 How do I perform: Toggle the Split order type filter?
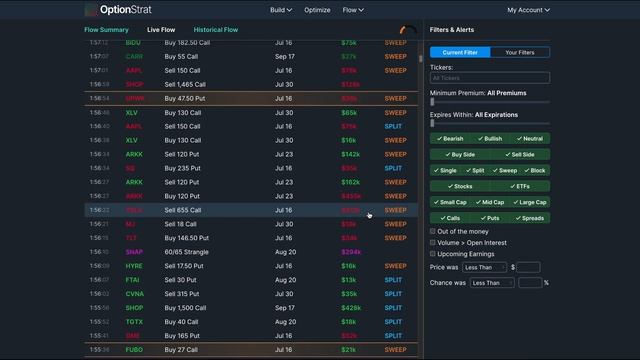click(x=475, y=171)
